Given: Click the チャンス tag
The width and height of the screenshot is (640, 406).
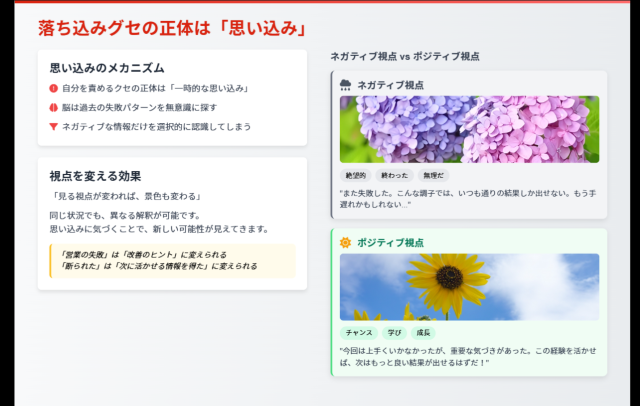Looking at the screenshot, I should pyautogui.click(x=359, y=333).
